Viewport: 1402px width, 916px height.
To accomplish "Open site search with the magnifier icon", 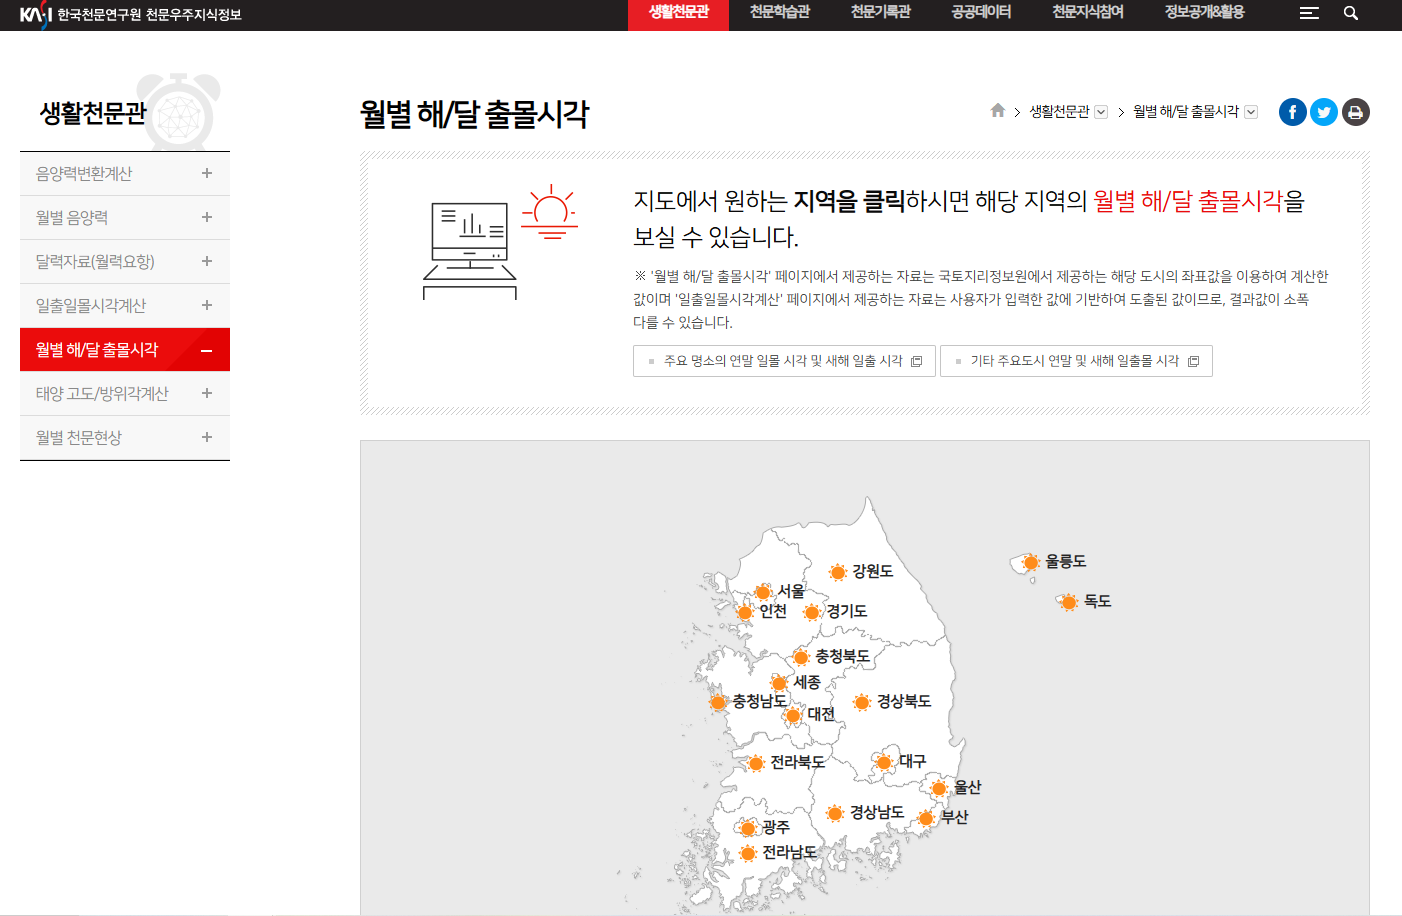I will pyautogui.click(x=1350, y=13).
